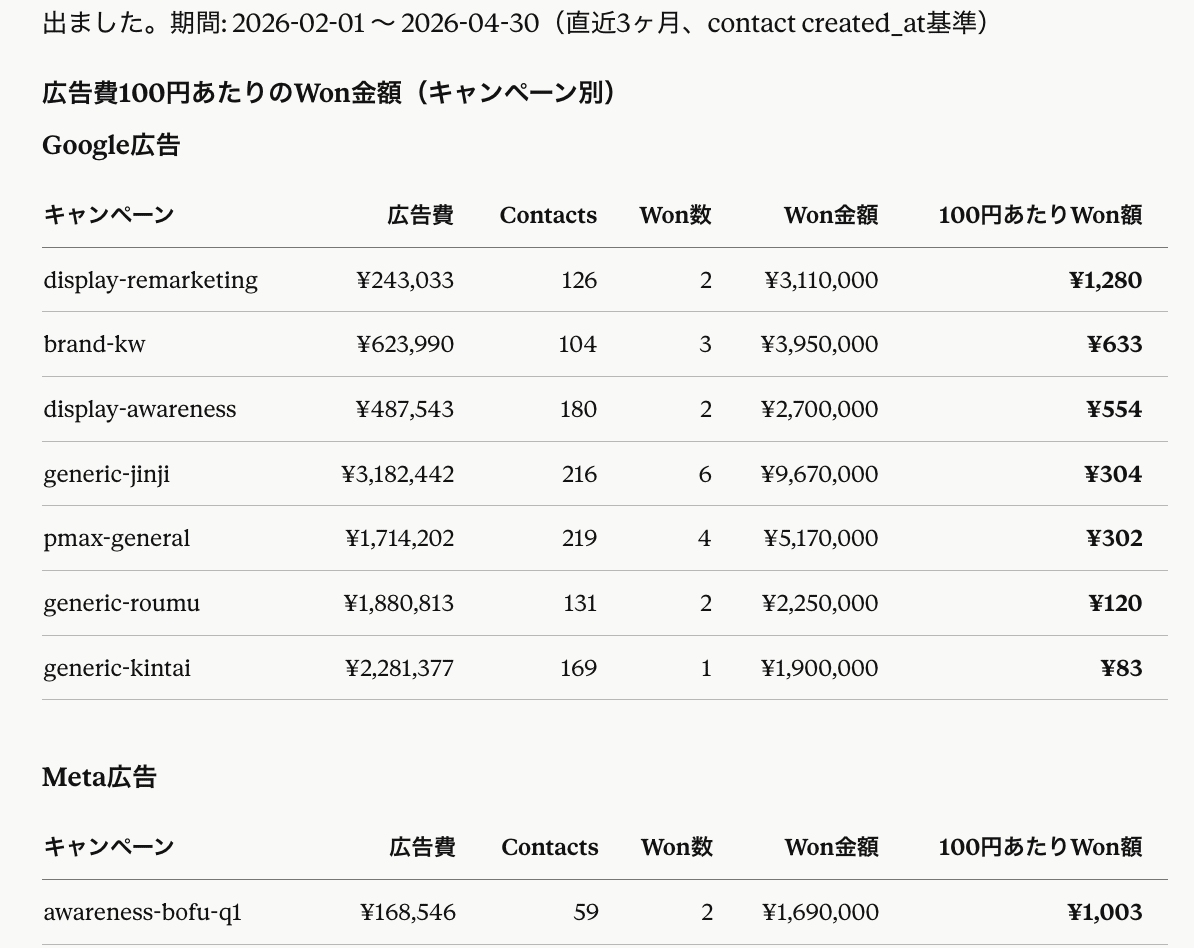Click the bold value ¥1,280
The image size is (1194, 948).
tap(1106, 280)
